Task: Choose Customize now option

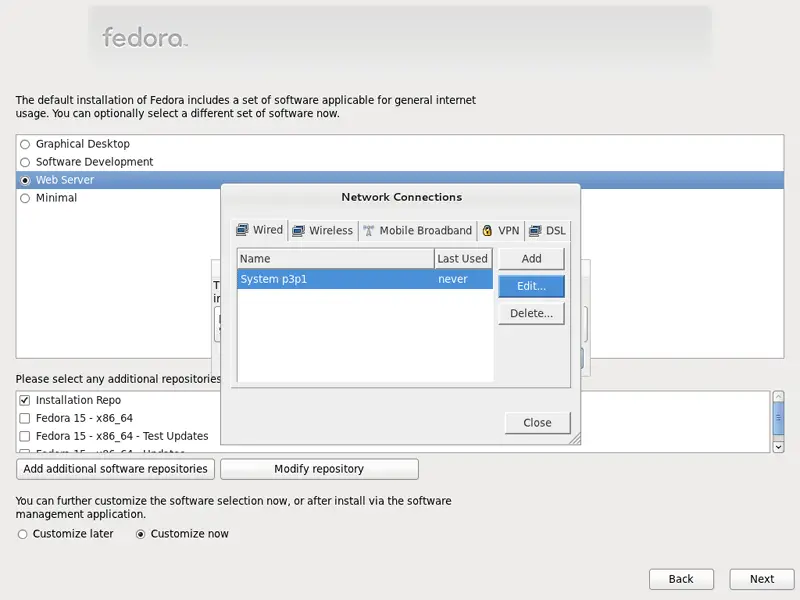Action: tap(140, 534)
